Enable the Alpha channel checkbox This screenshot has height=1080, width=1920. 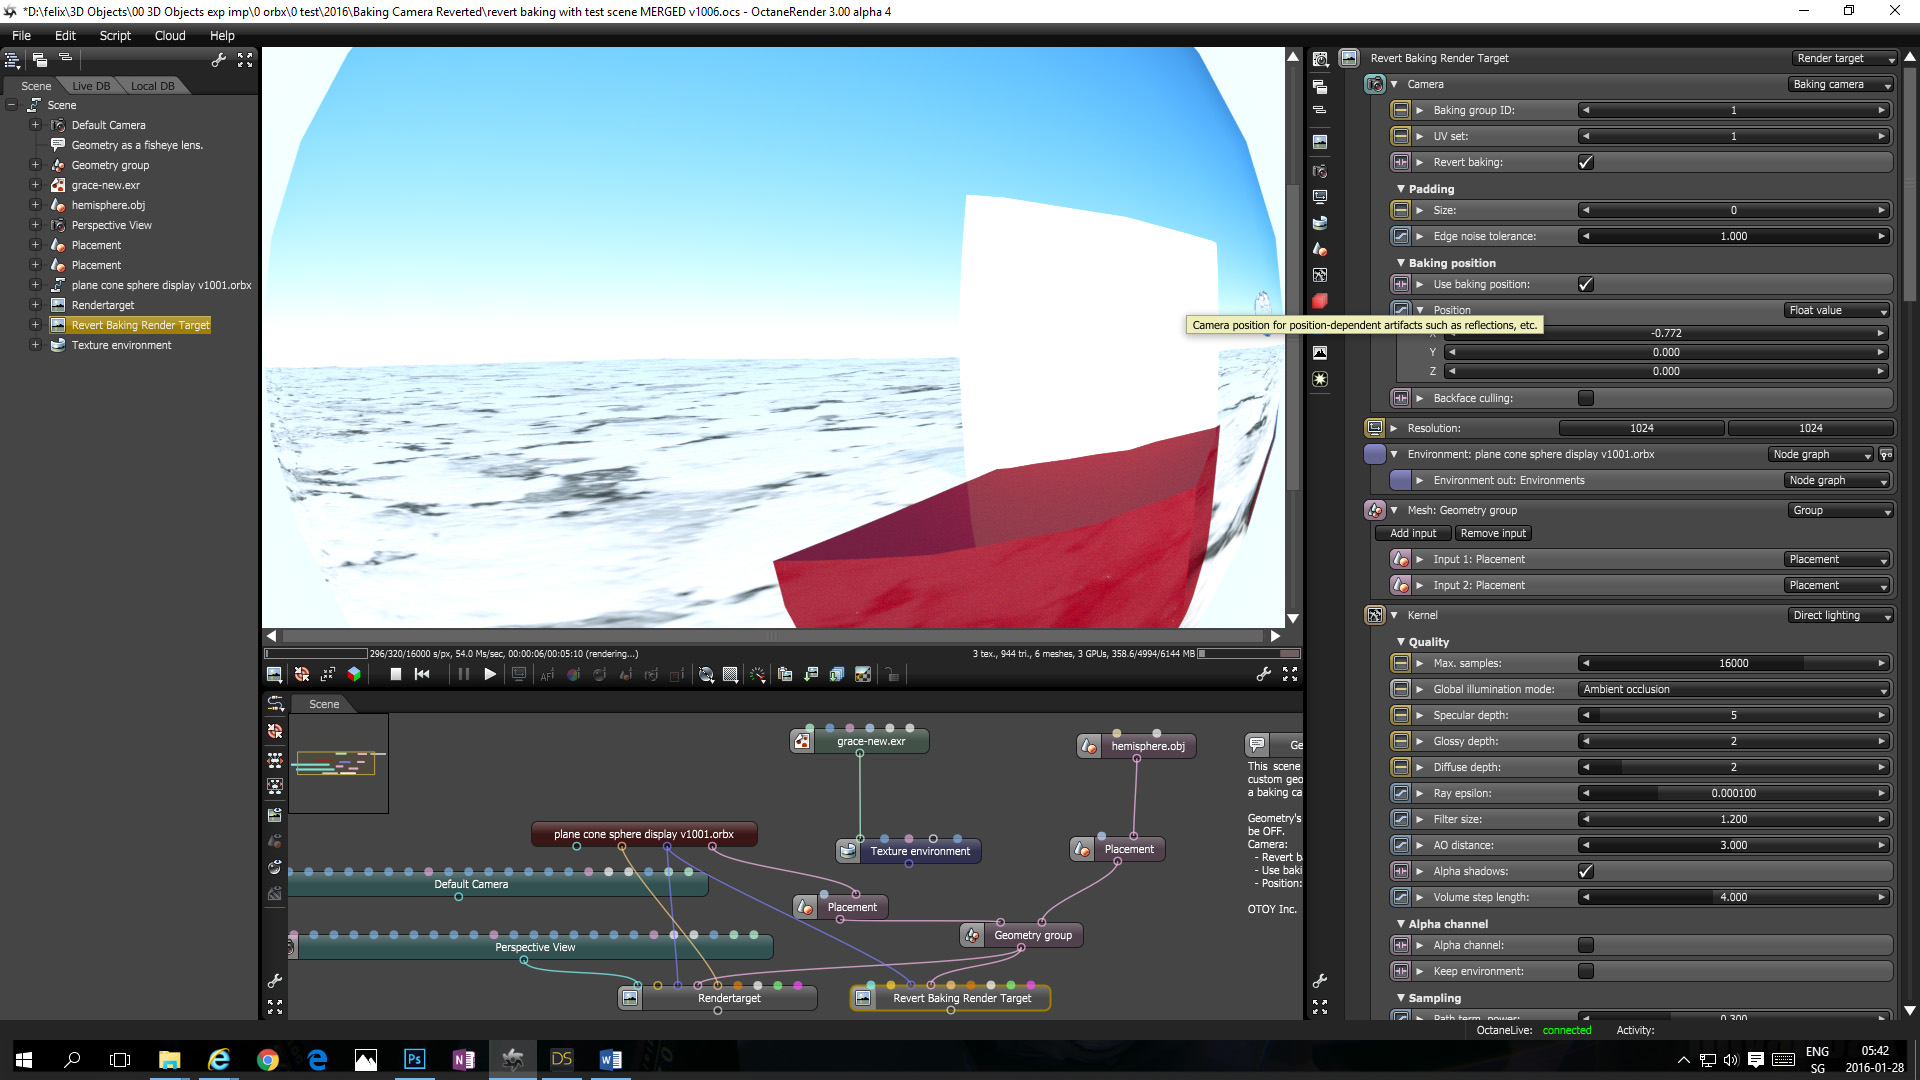tap(1586, 945)
